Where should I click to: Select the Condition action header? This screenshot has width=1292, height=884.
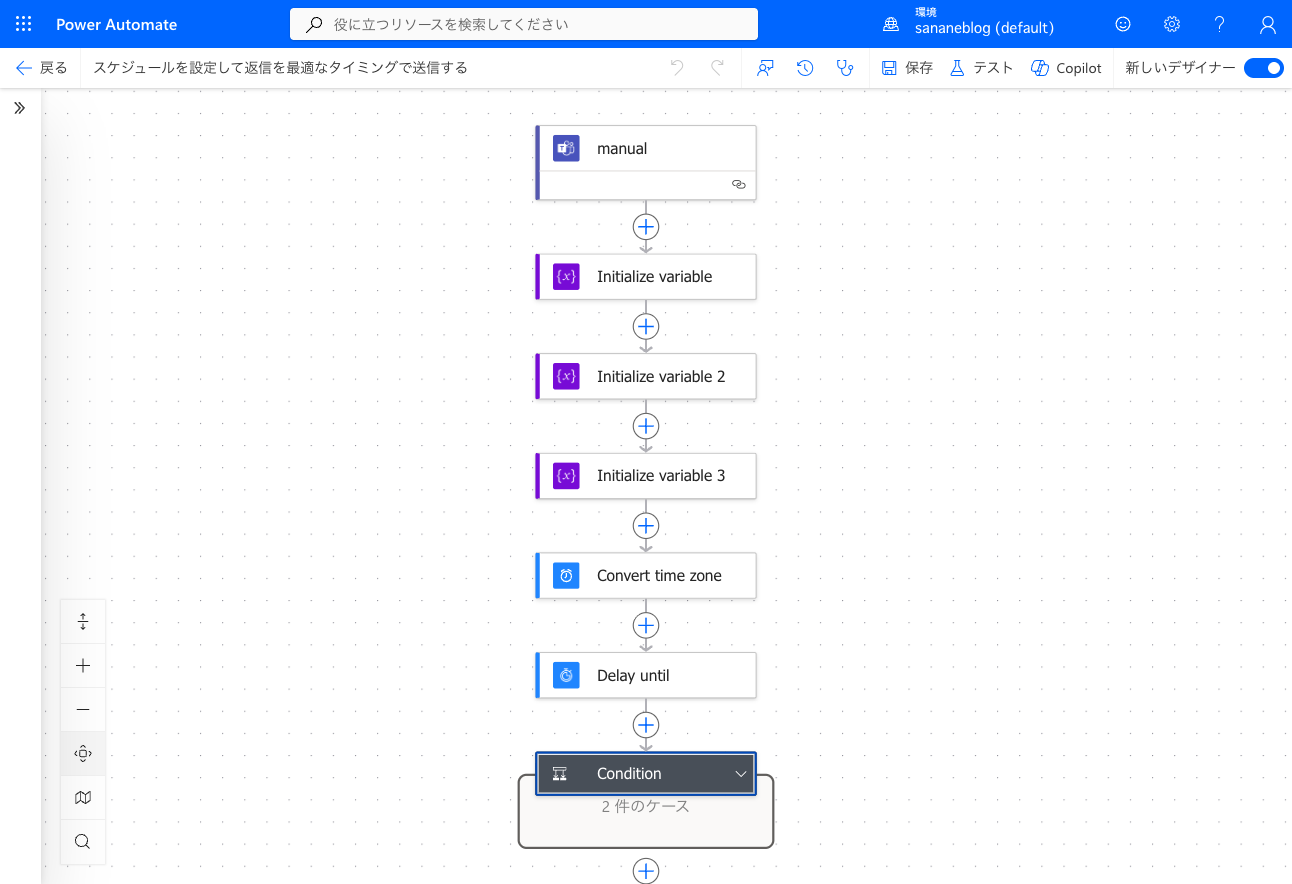tap(646, 774)
